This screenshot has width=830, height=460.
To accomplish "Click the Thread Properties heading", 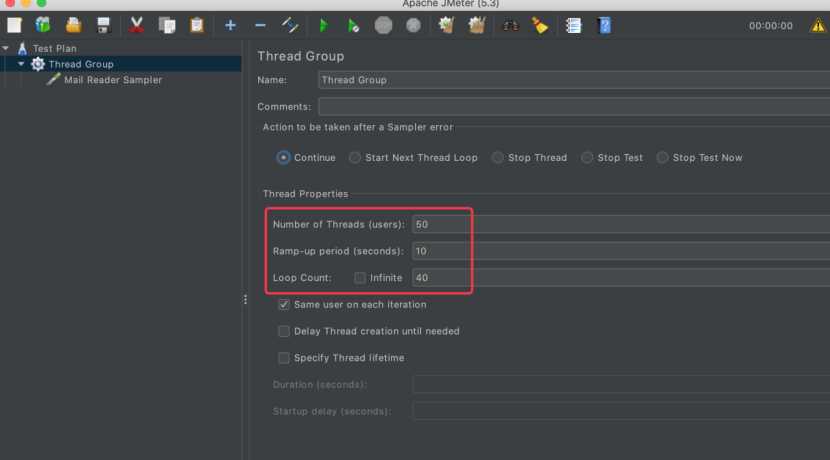I will coord(305,194).
